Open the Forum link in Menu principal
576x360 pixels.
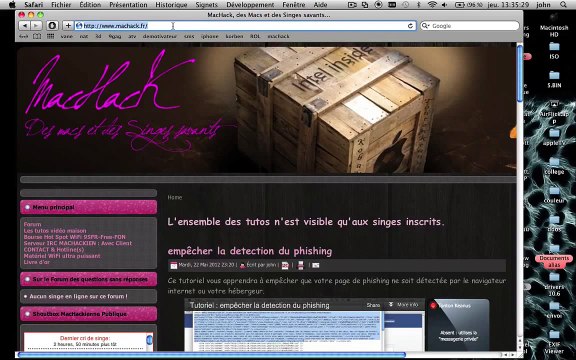pyautogui.click(x=32, y=224)
